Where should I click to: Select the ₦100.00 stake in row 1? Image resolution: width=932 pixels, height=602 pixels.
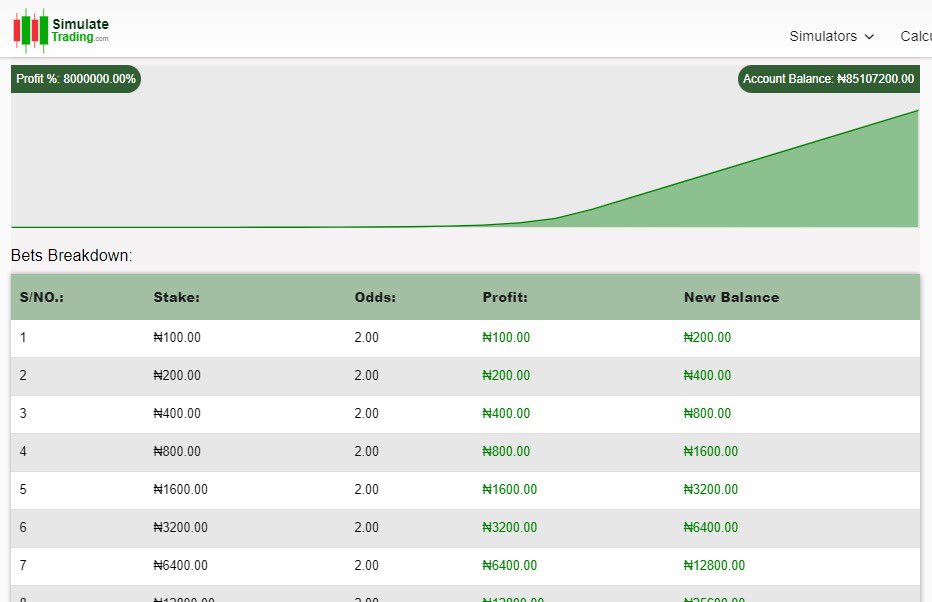point(177,338)
